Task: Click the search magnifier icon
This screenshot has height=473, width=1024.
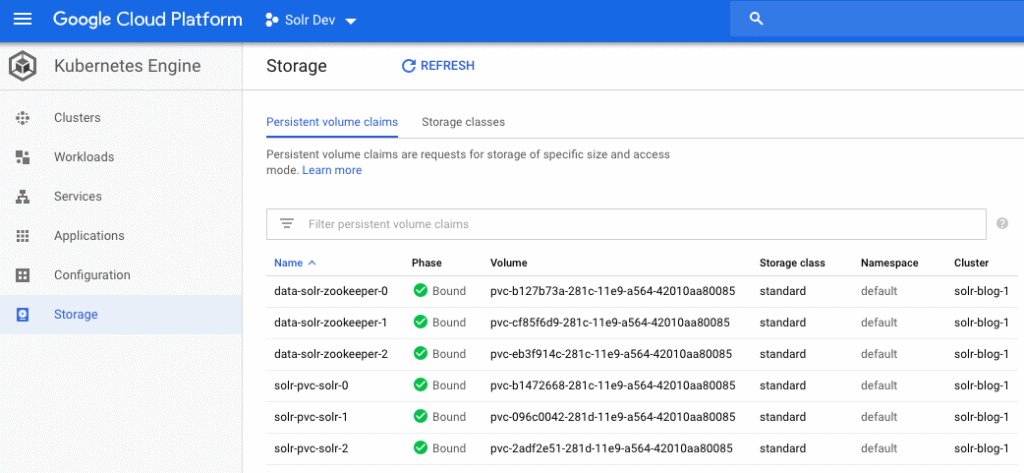Action: point(756,19)
